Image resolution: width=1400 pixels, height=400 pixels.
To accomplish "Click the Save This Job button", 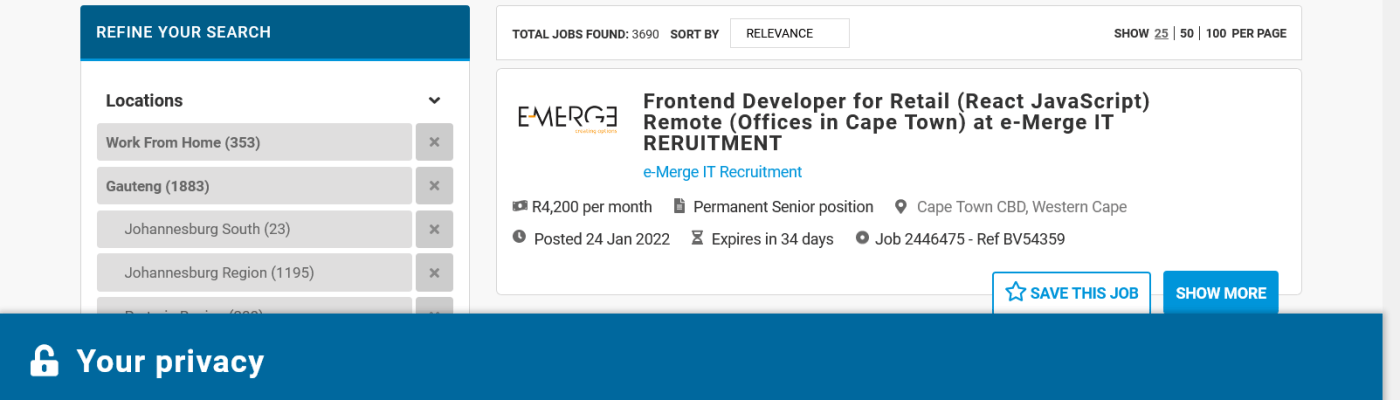I will coord(1071,293).
